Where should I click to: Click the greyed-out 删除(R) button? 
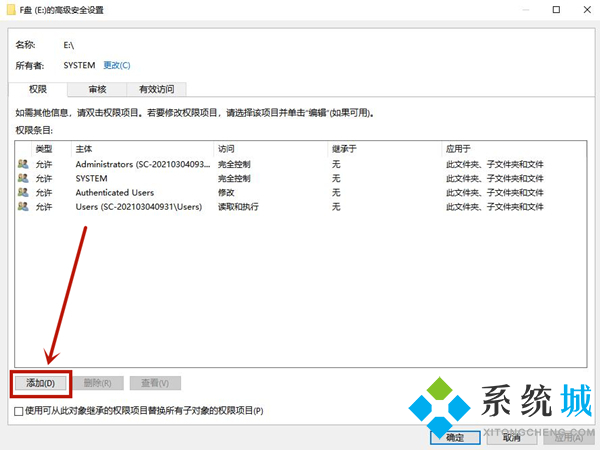pos(98,383)
